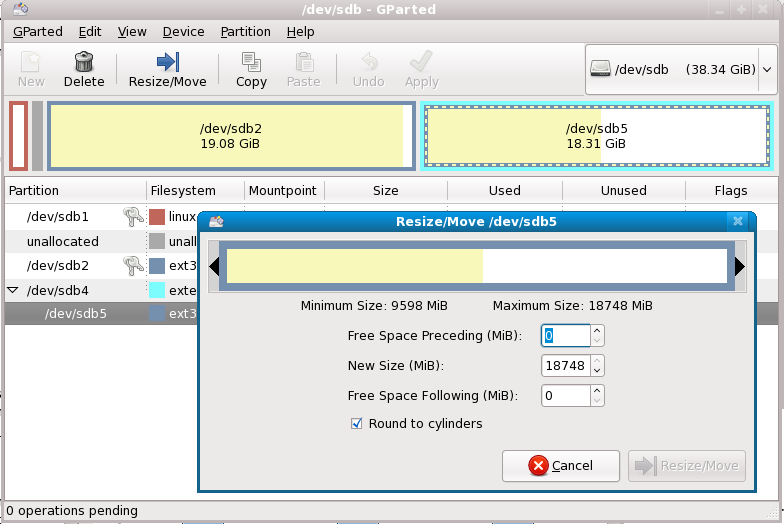Close the Resize/Move /dev/sdb5 dialog
Screen dimensions: 784x524
[x=738, y=221]
